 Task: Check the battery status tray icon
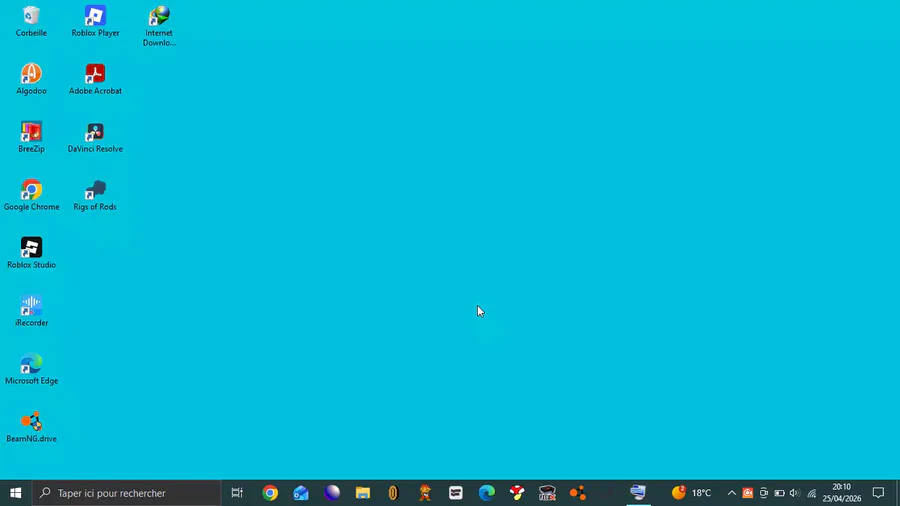click(x=779, y=493)
